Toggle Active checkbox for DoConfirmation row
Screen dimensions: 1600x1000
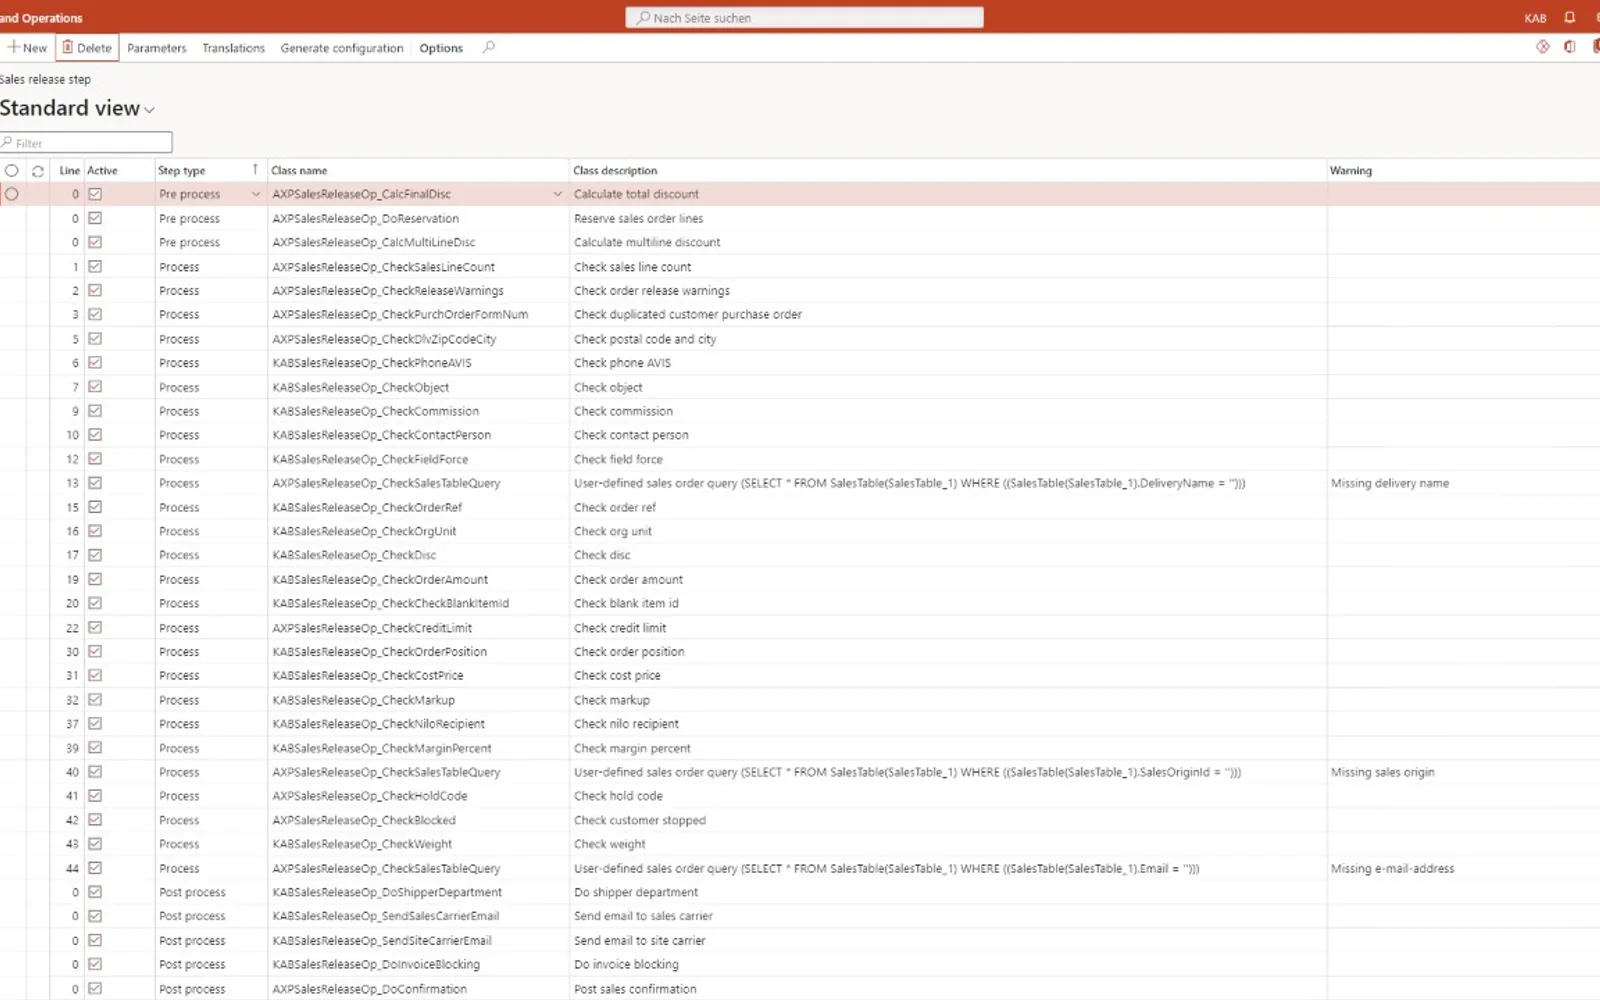95,988
